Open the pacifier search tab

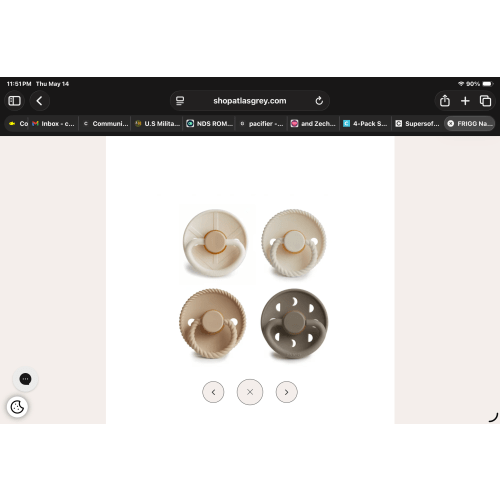pyautogui.click(x=262, y=124)
